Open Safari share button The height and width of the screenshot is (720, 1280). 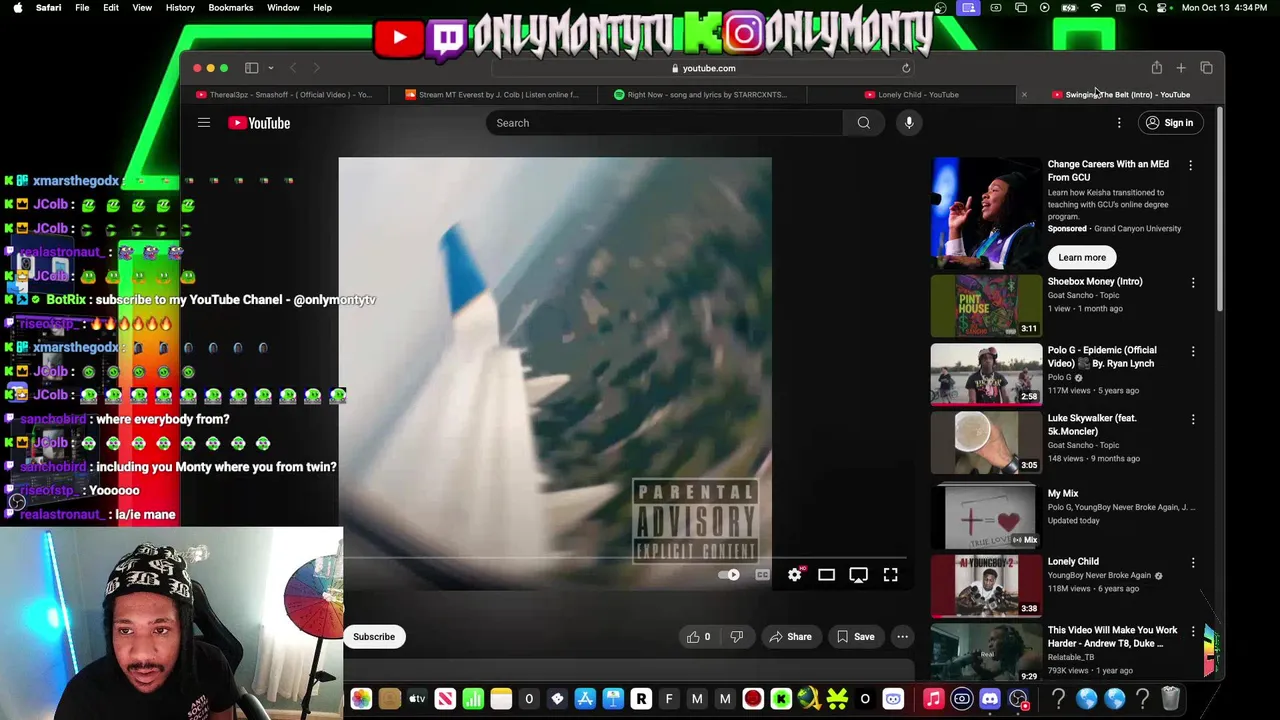(x=1157, y=67)
